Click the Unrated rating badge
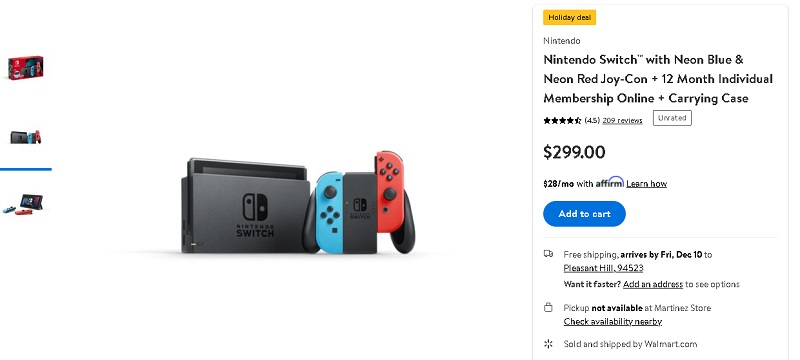Image resolution: width=800 pixels, height=360 pixels. (672, 118)
